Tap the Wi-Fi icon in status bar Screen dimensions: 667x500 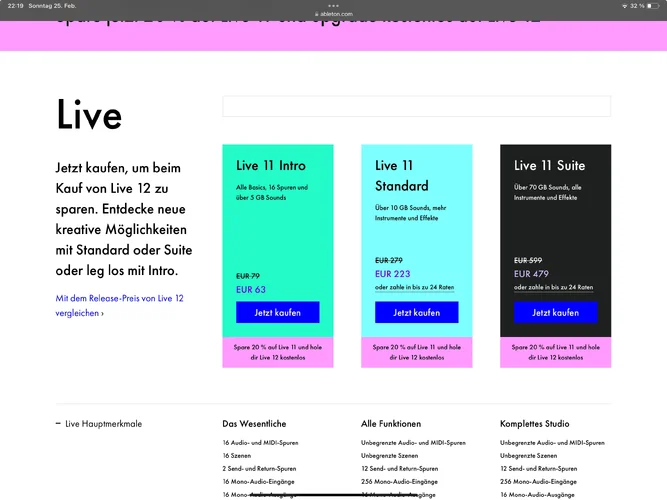pyautogui.click(x=624, y=6)
